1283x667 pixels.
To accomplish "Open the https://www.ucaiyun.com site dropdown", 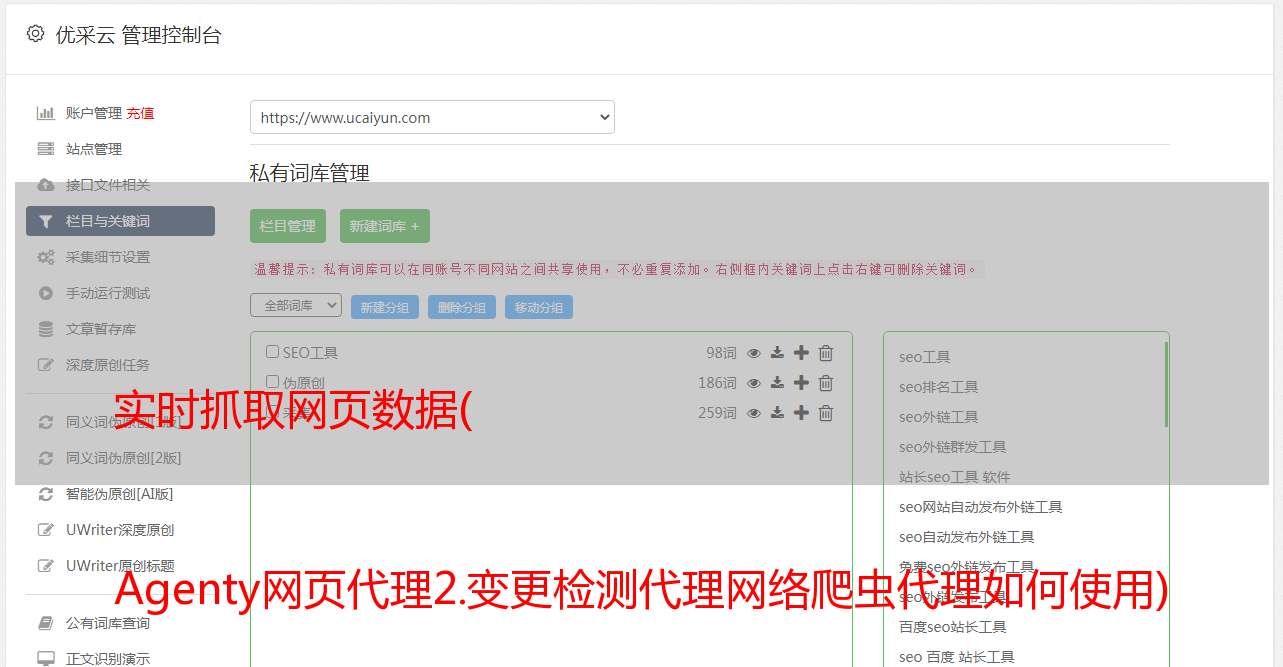I will [432, 117].
